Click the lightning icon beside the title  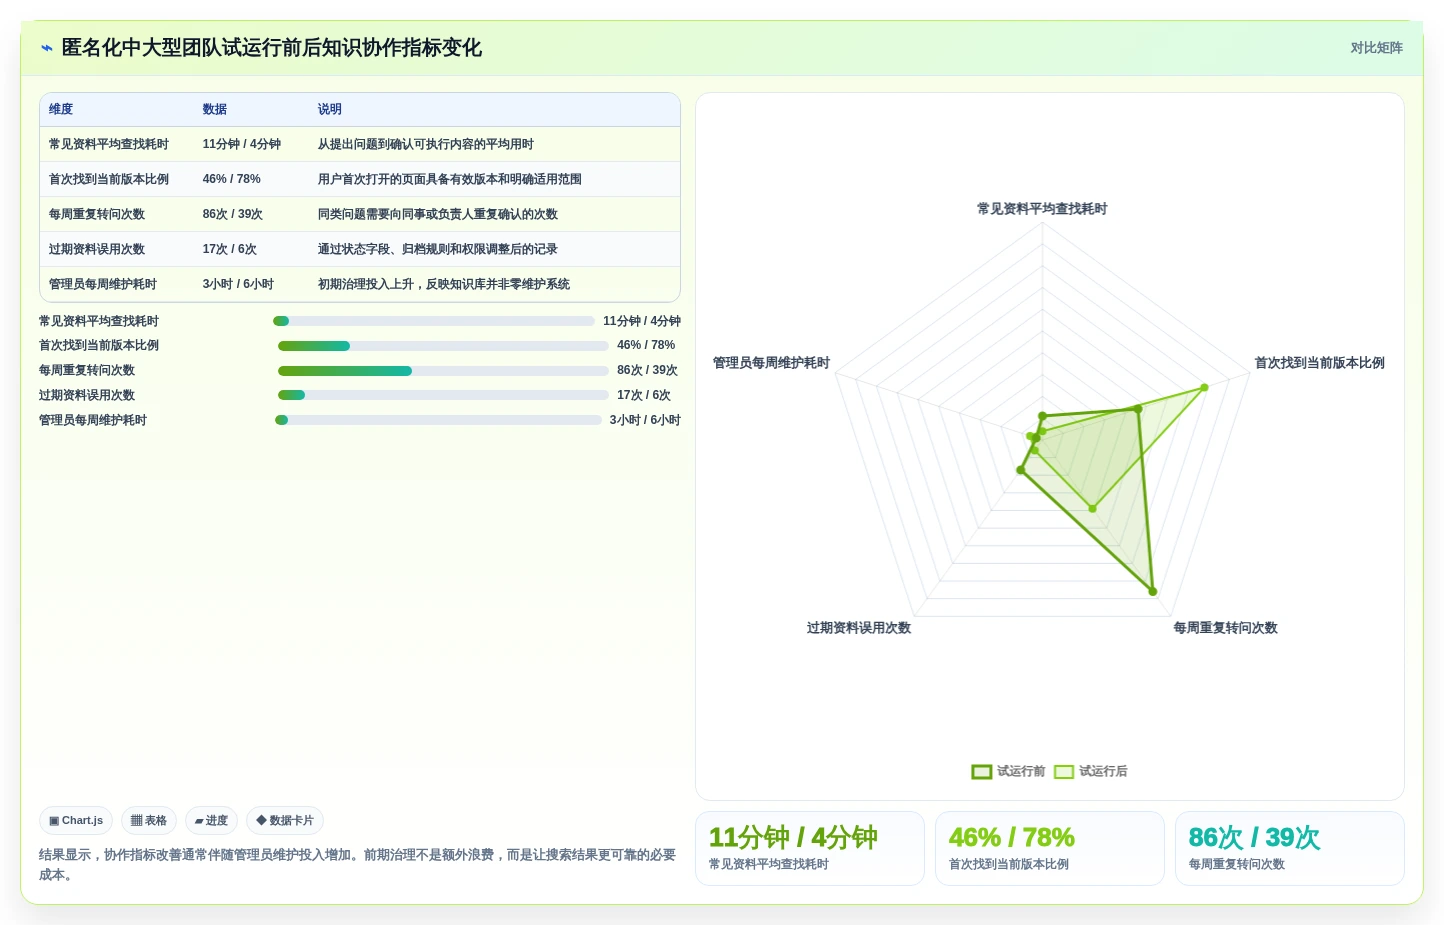47,48
